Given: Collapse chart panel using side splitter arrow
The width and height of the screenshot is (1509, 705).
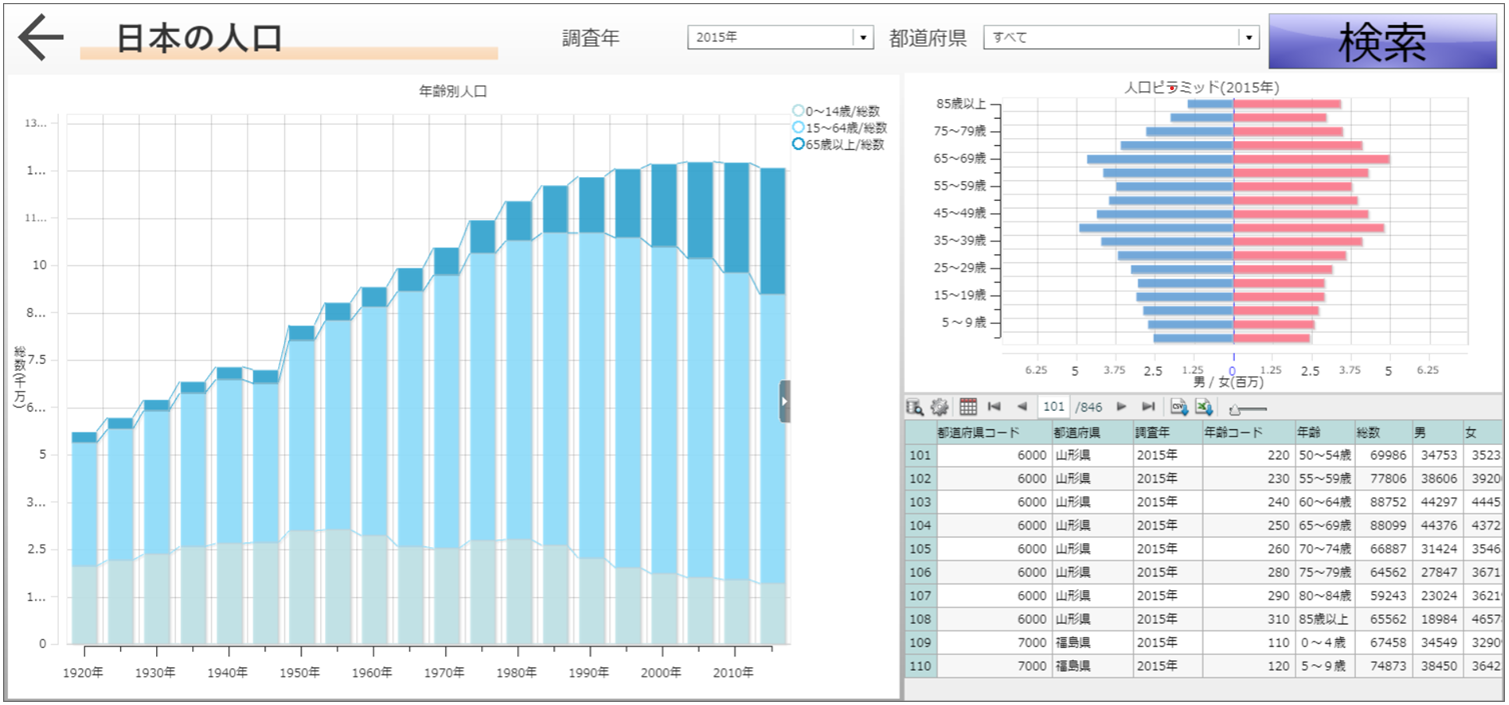Looking at the screenshot, I should coord(784,401).
